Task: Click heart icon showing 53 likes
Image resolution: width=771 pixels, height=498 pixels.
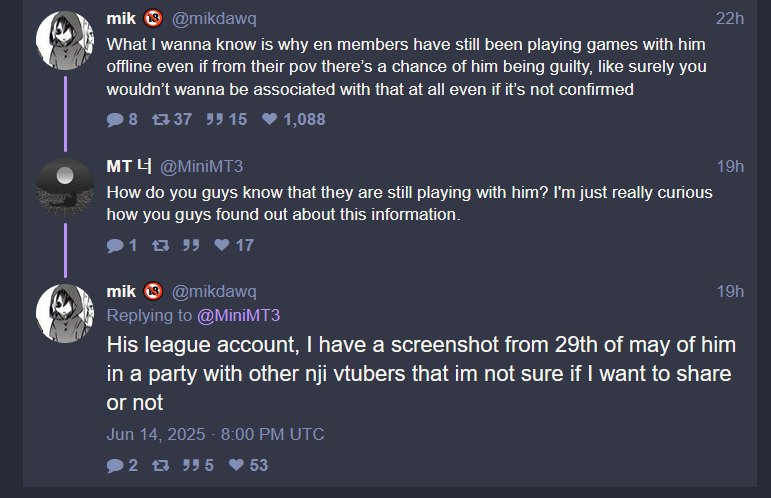Action: [x=237, y=464]
